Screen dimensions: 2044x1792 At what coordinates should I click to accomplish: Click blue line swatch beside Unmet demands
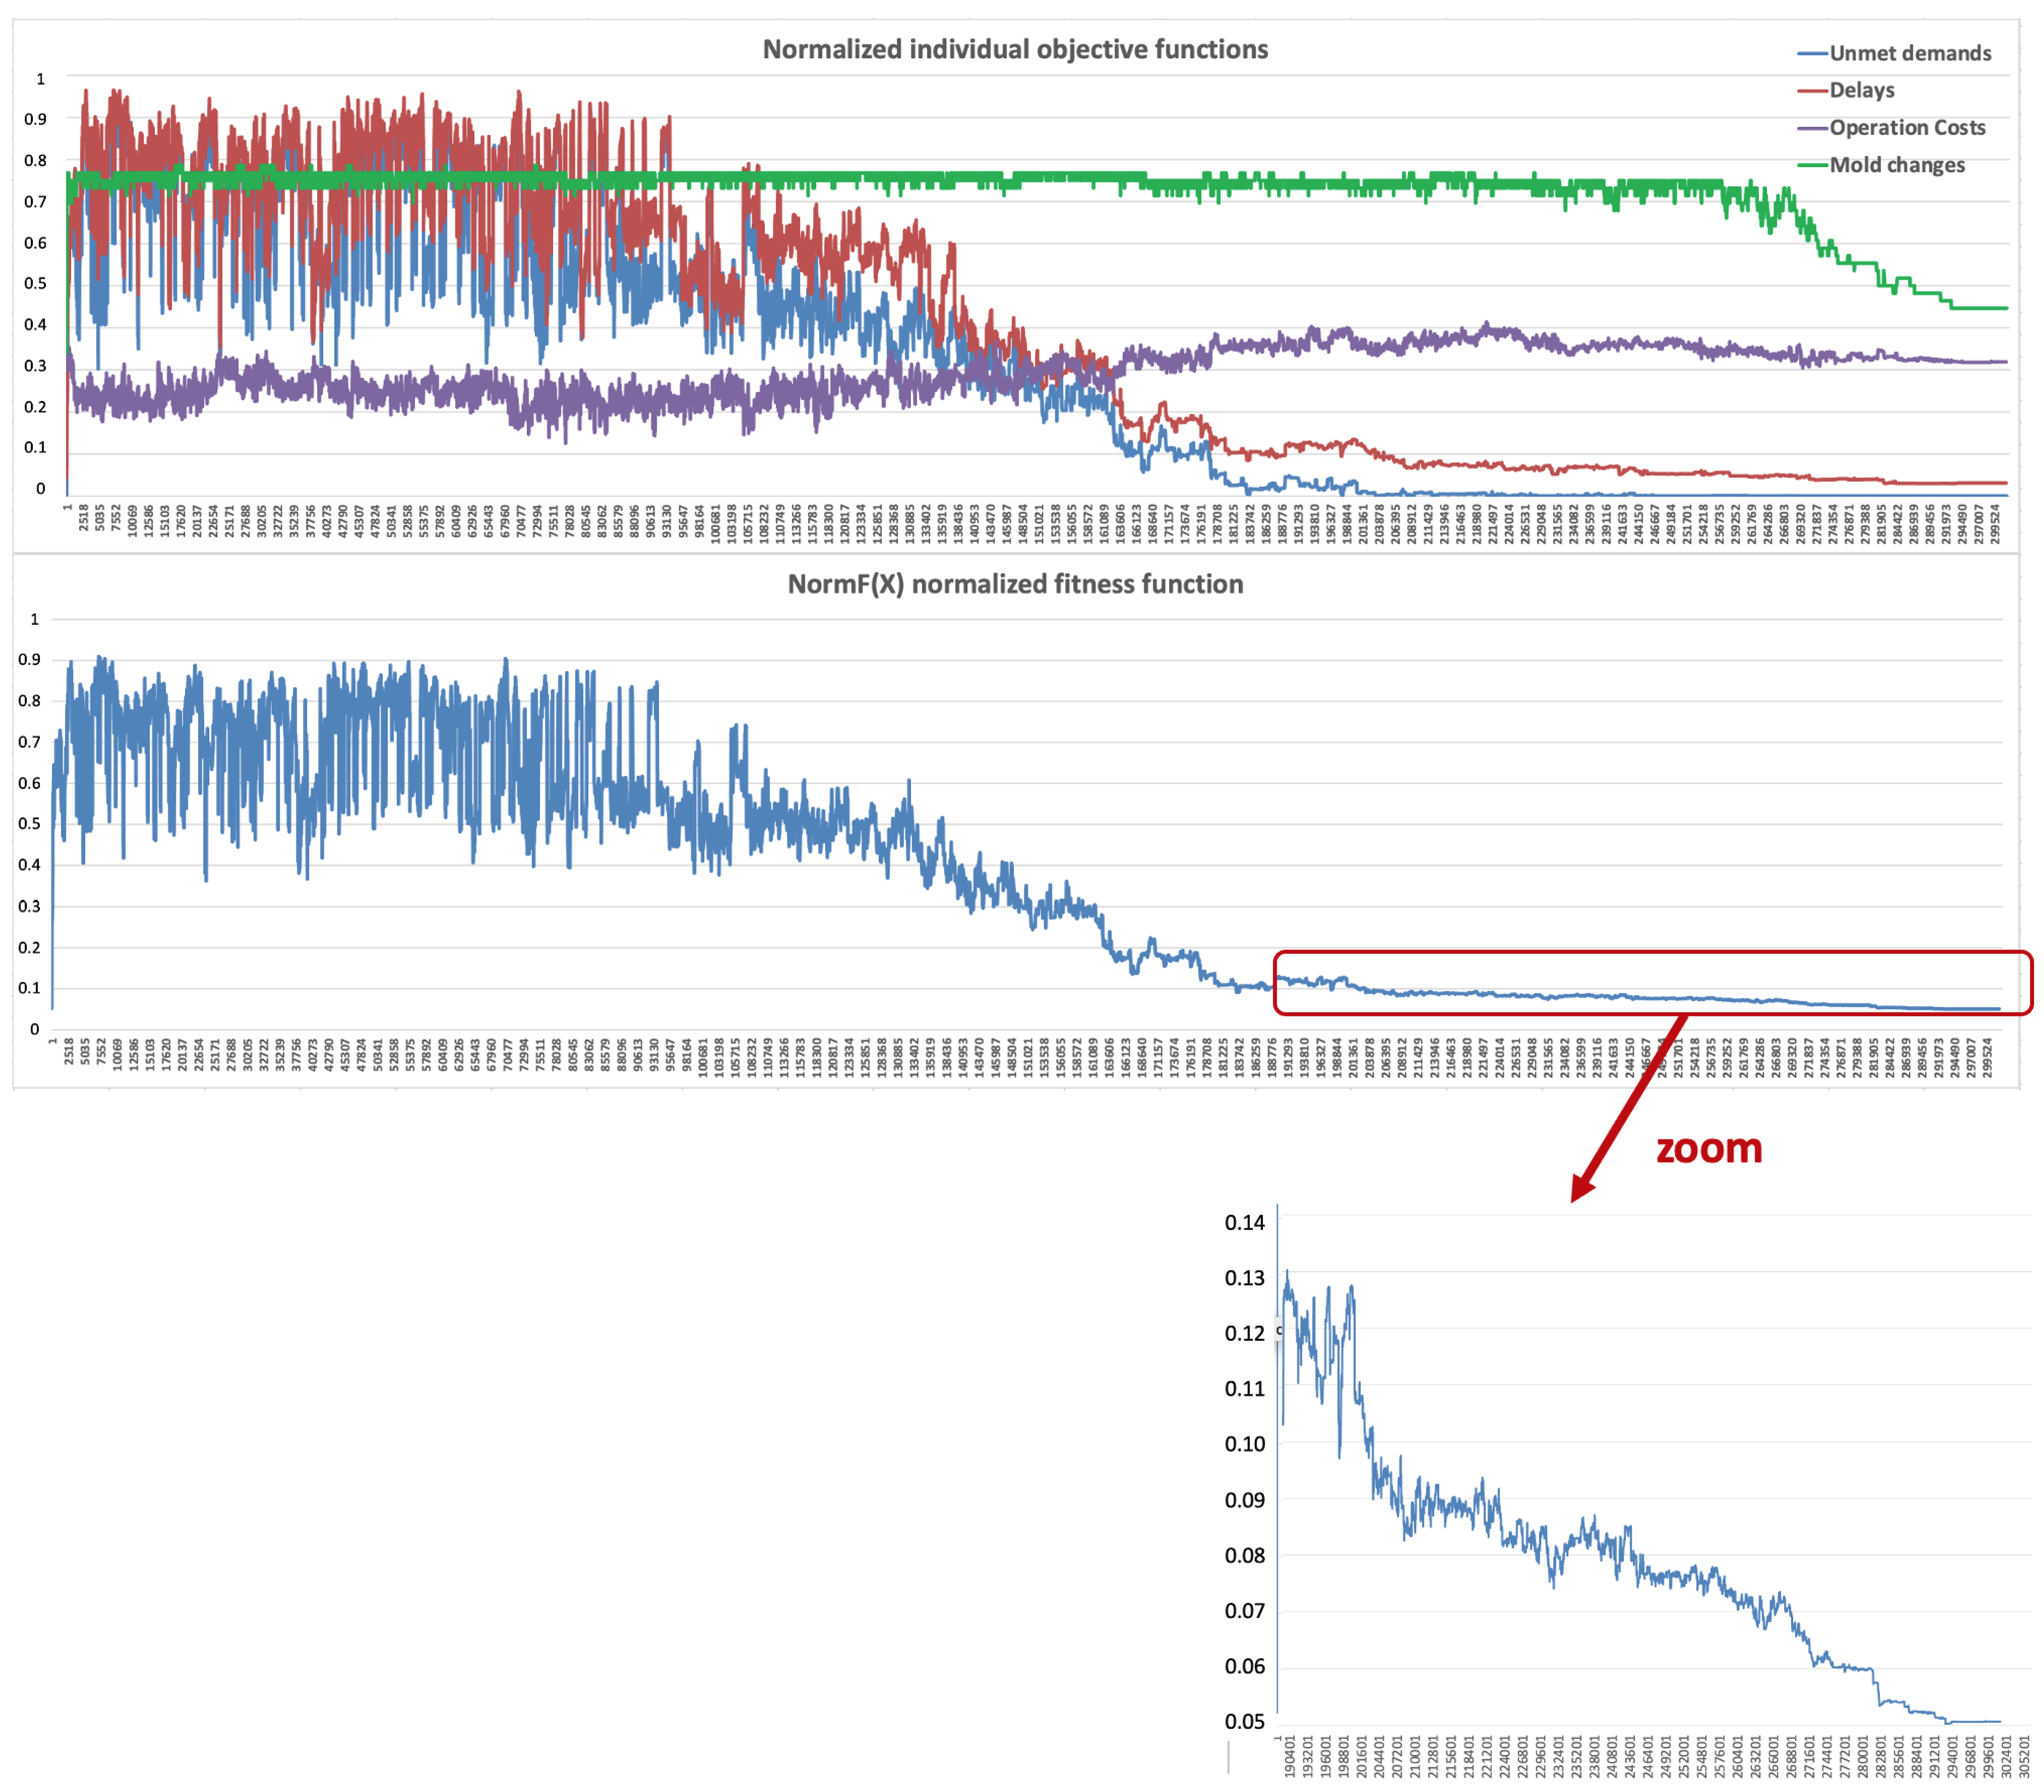point(1812,53)
